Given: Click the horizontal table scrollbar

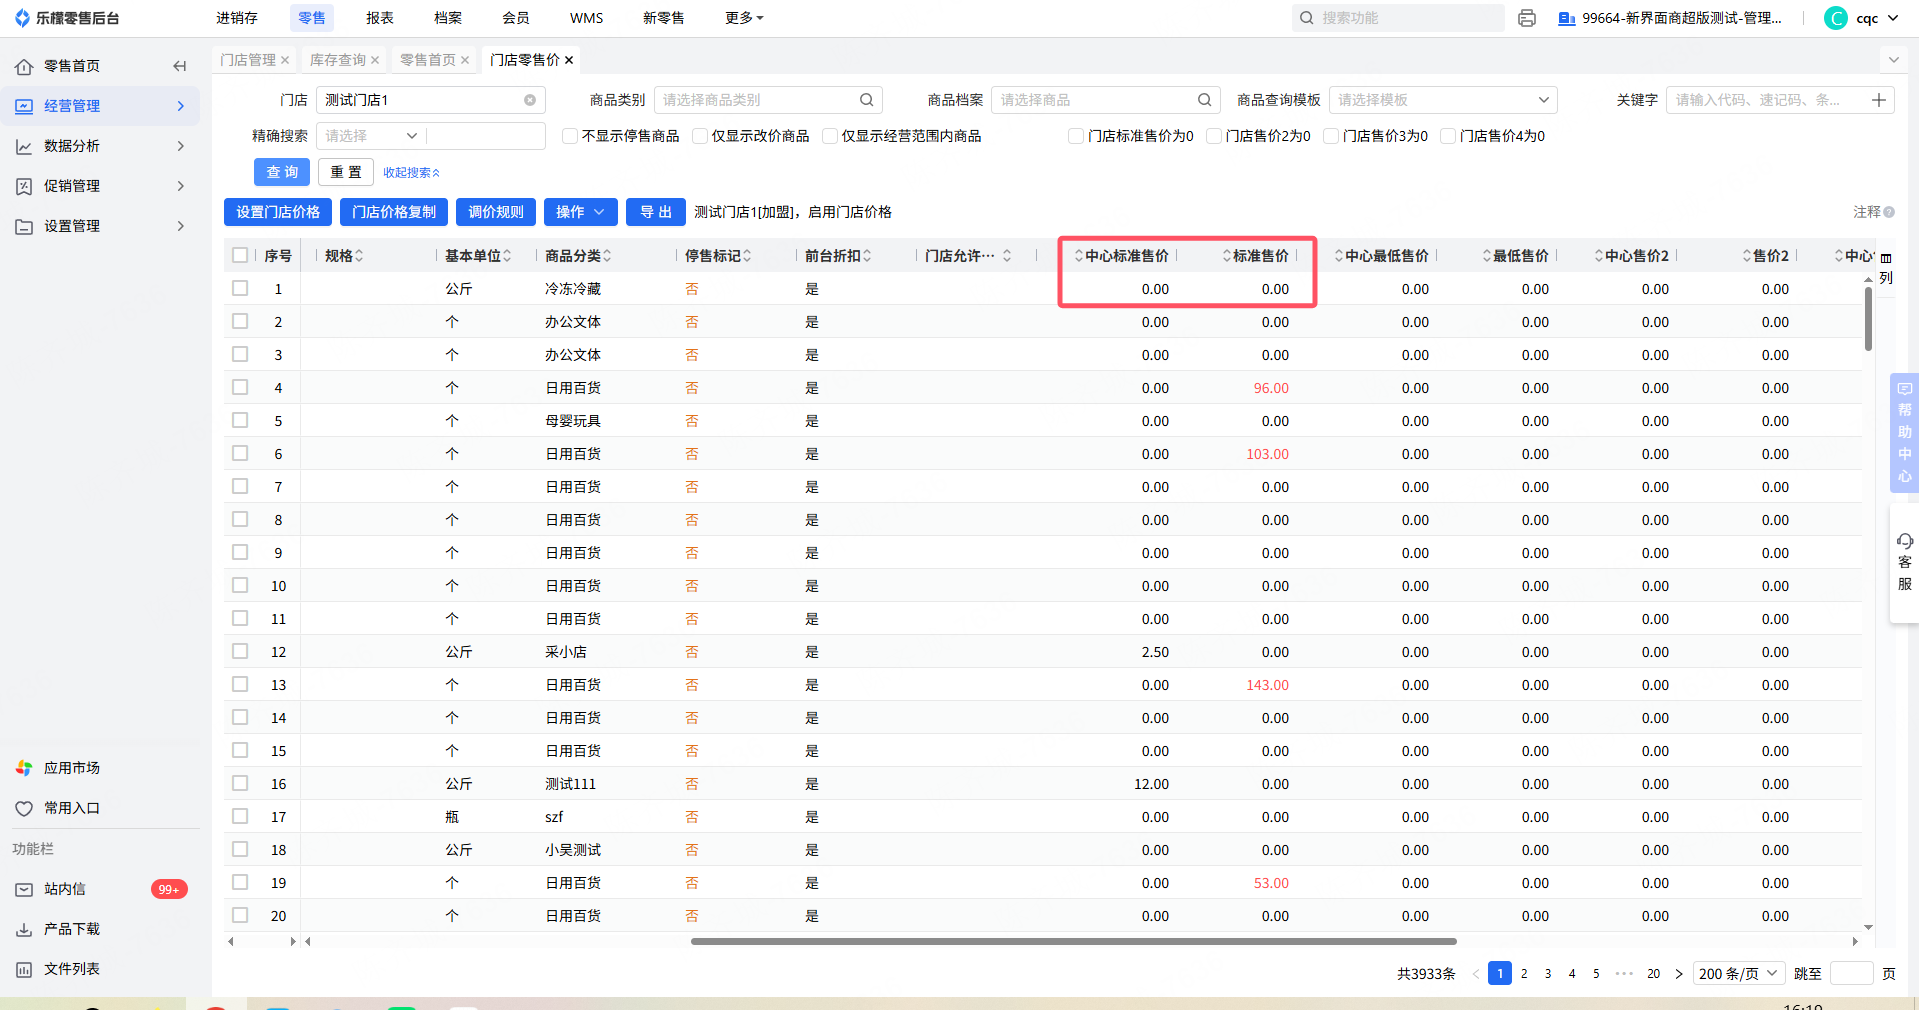Looking at the screenshot, I should point(1072,941).
